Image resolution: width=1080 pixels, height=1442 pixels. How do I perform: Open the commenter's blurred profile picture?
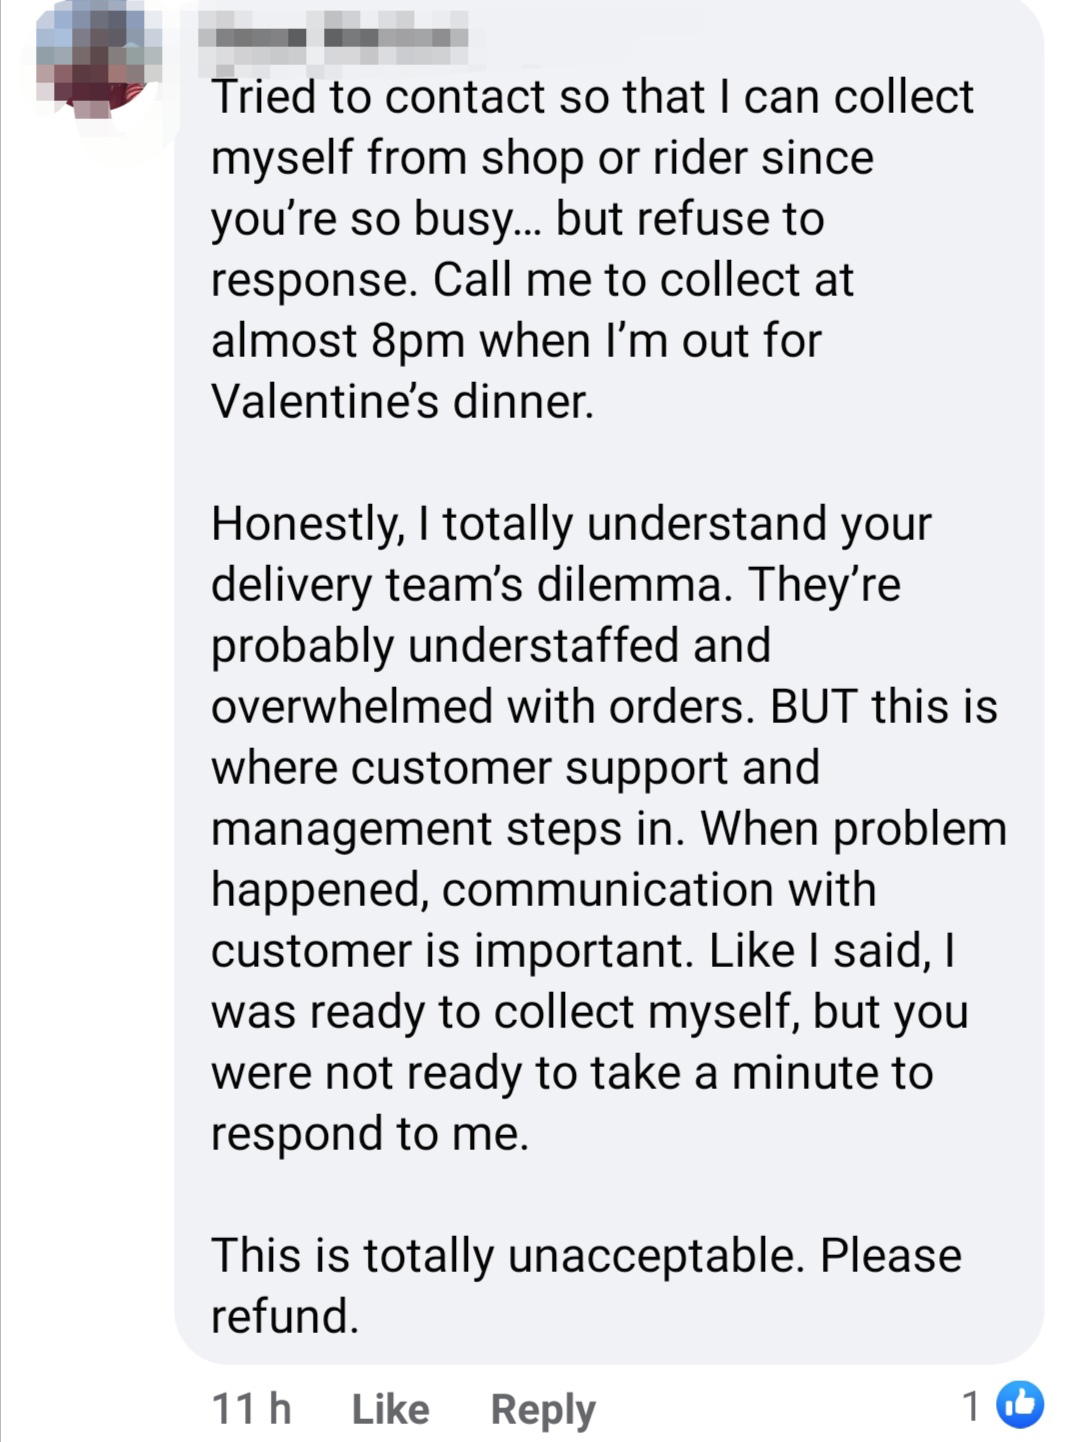pos(98,62)
